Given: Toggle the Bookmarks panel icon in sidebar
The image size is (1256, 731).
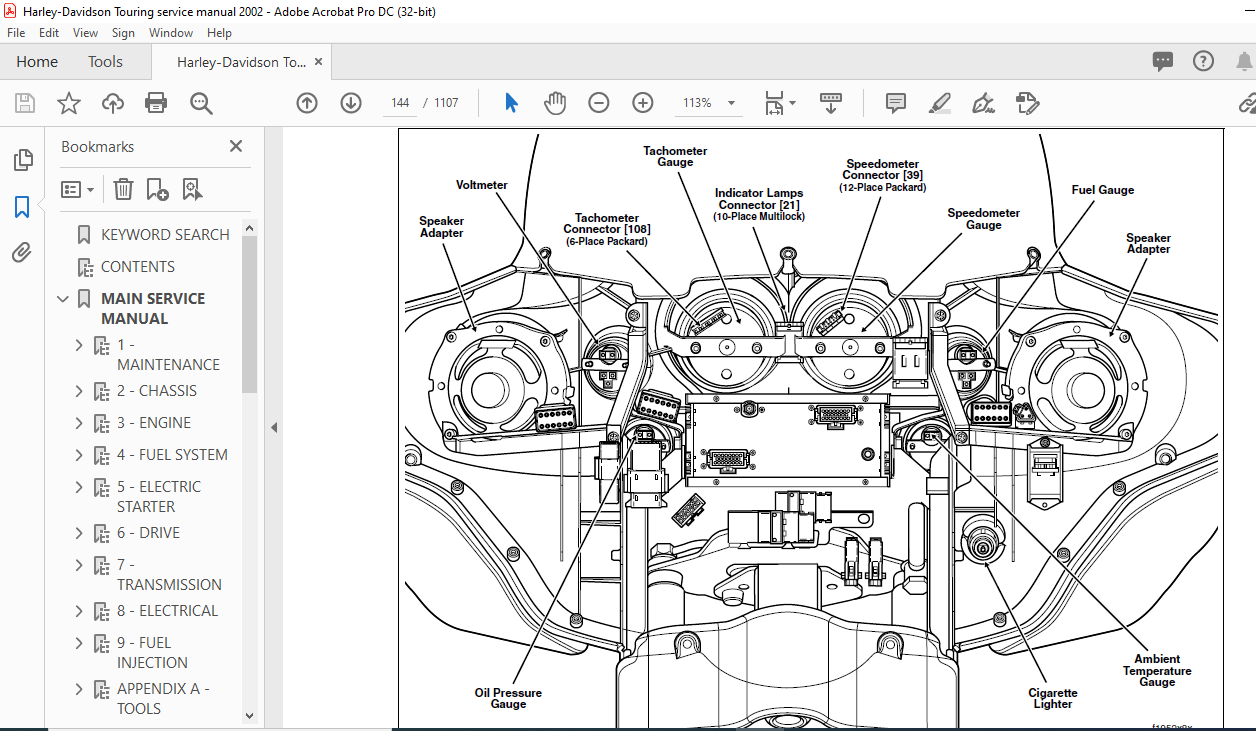Looking at the screenshot, I should pyautogui.click(x=22, y=207).
